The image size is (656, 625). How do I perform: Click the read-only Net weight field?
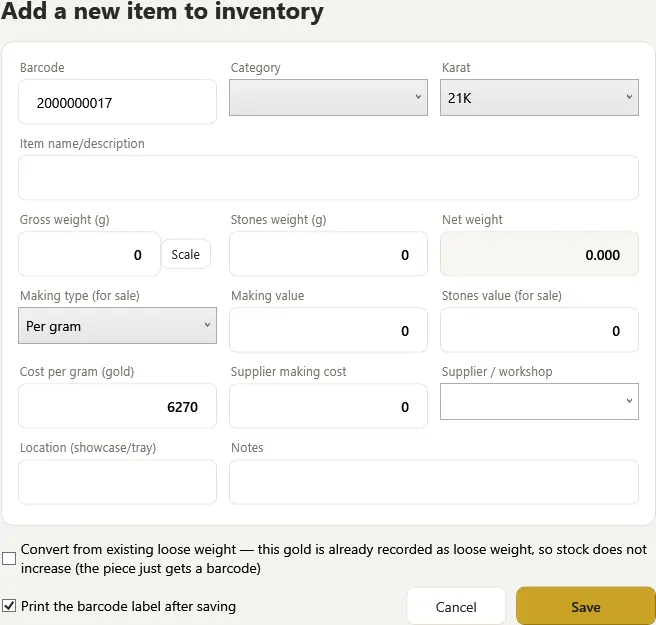click(539, 254)
